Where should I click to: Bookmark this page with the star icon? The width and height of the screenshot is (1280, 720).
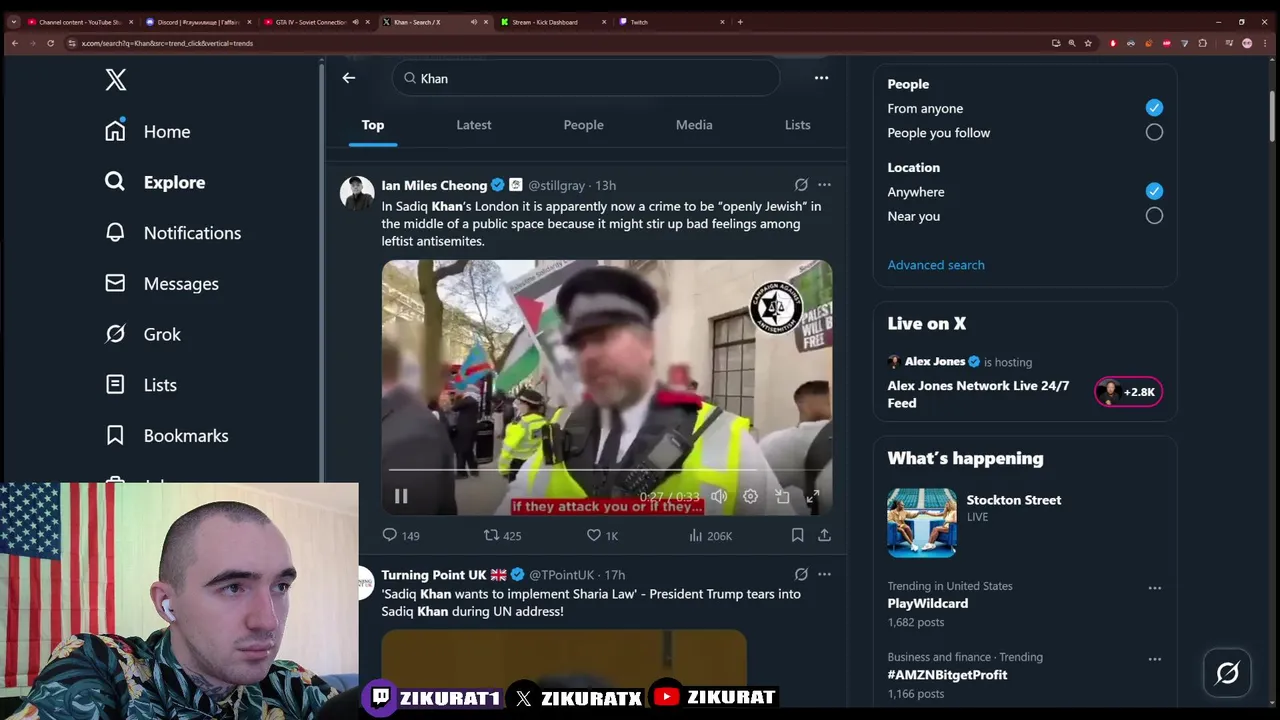point(1088,43)
